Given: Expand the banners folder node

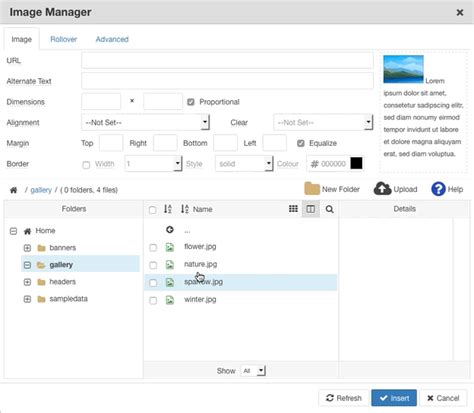Looking at the screenshot, I should (x=27, y=248).
